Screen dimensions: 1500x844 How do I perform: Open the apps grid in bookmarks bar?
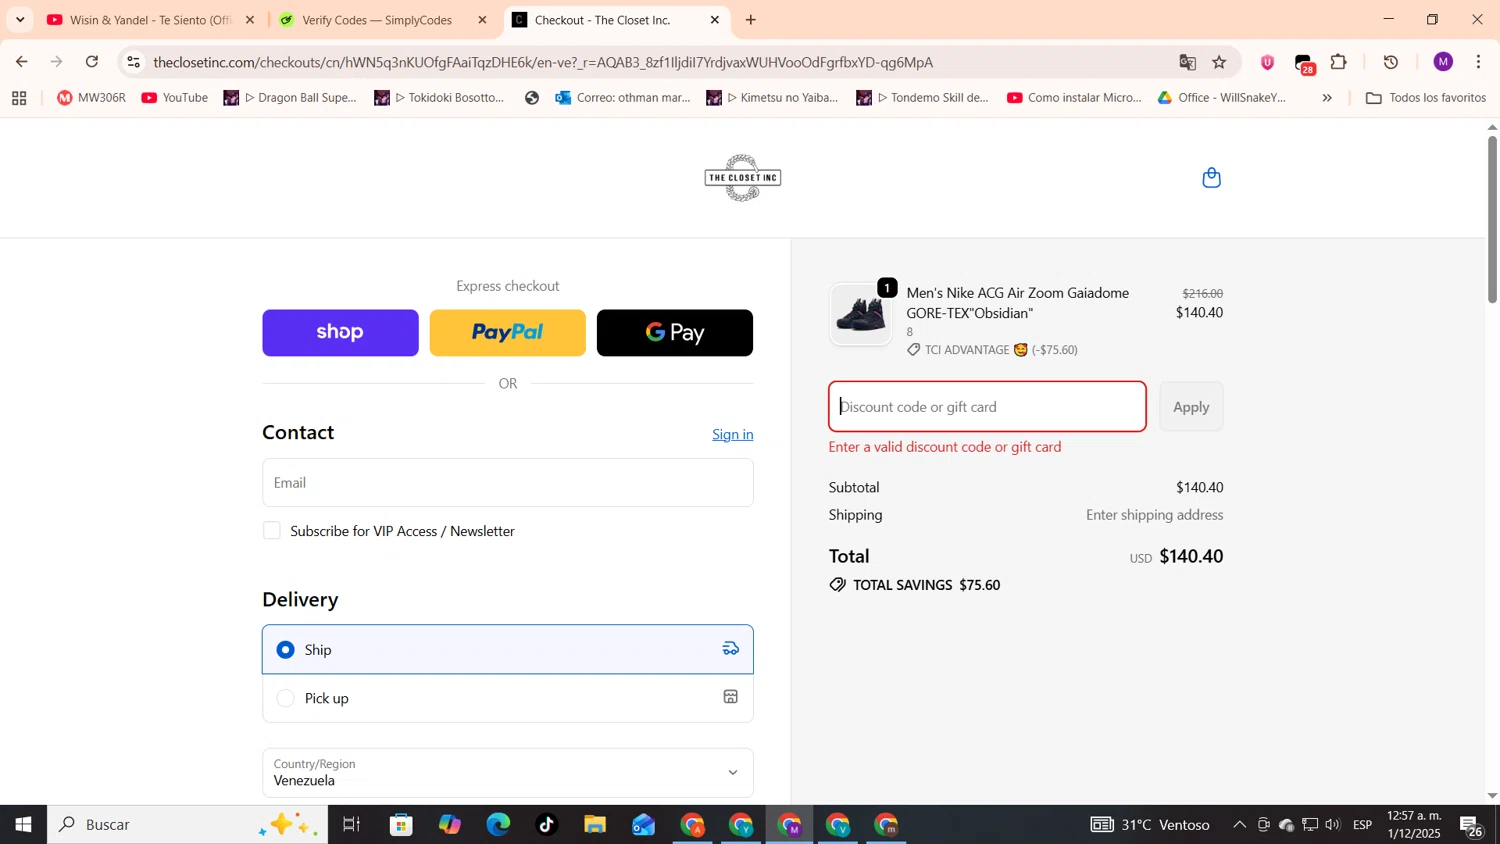tap(18, 98)
